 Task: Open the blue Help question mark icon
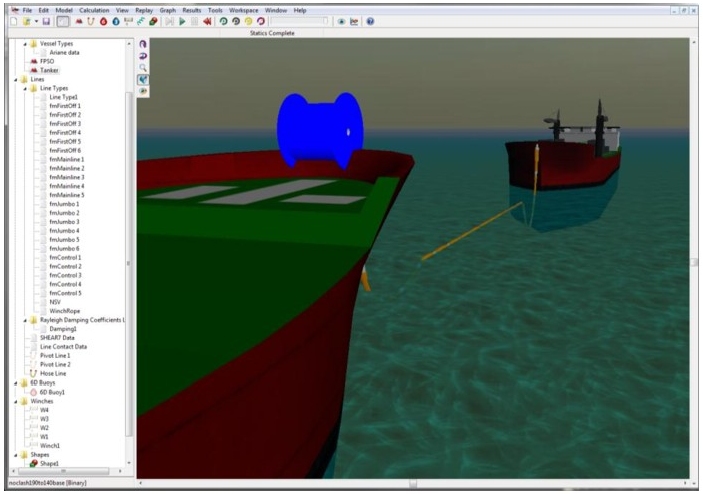[x=370, y=22]
